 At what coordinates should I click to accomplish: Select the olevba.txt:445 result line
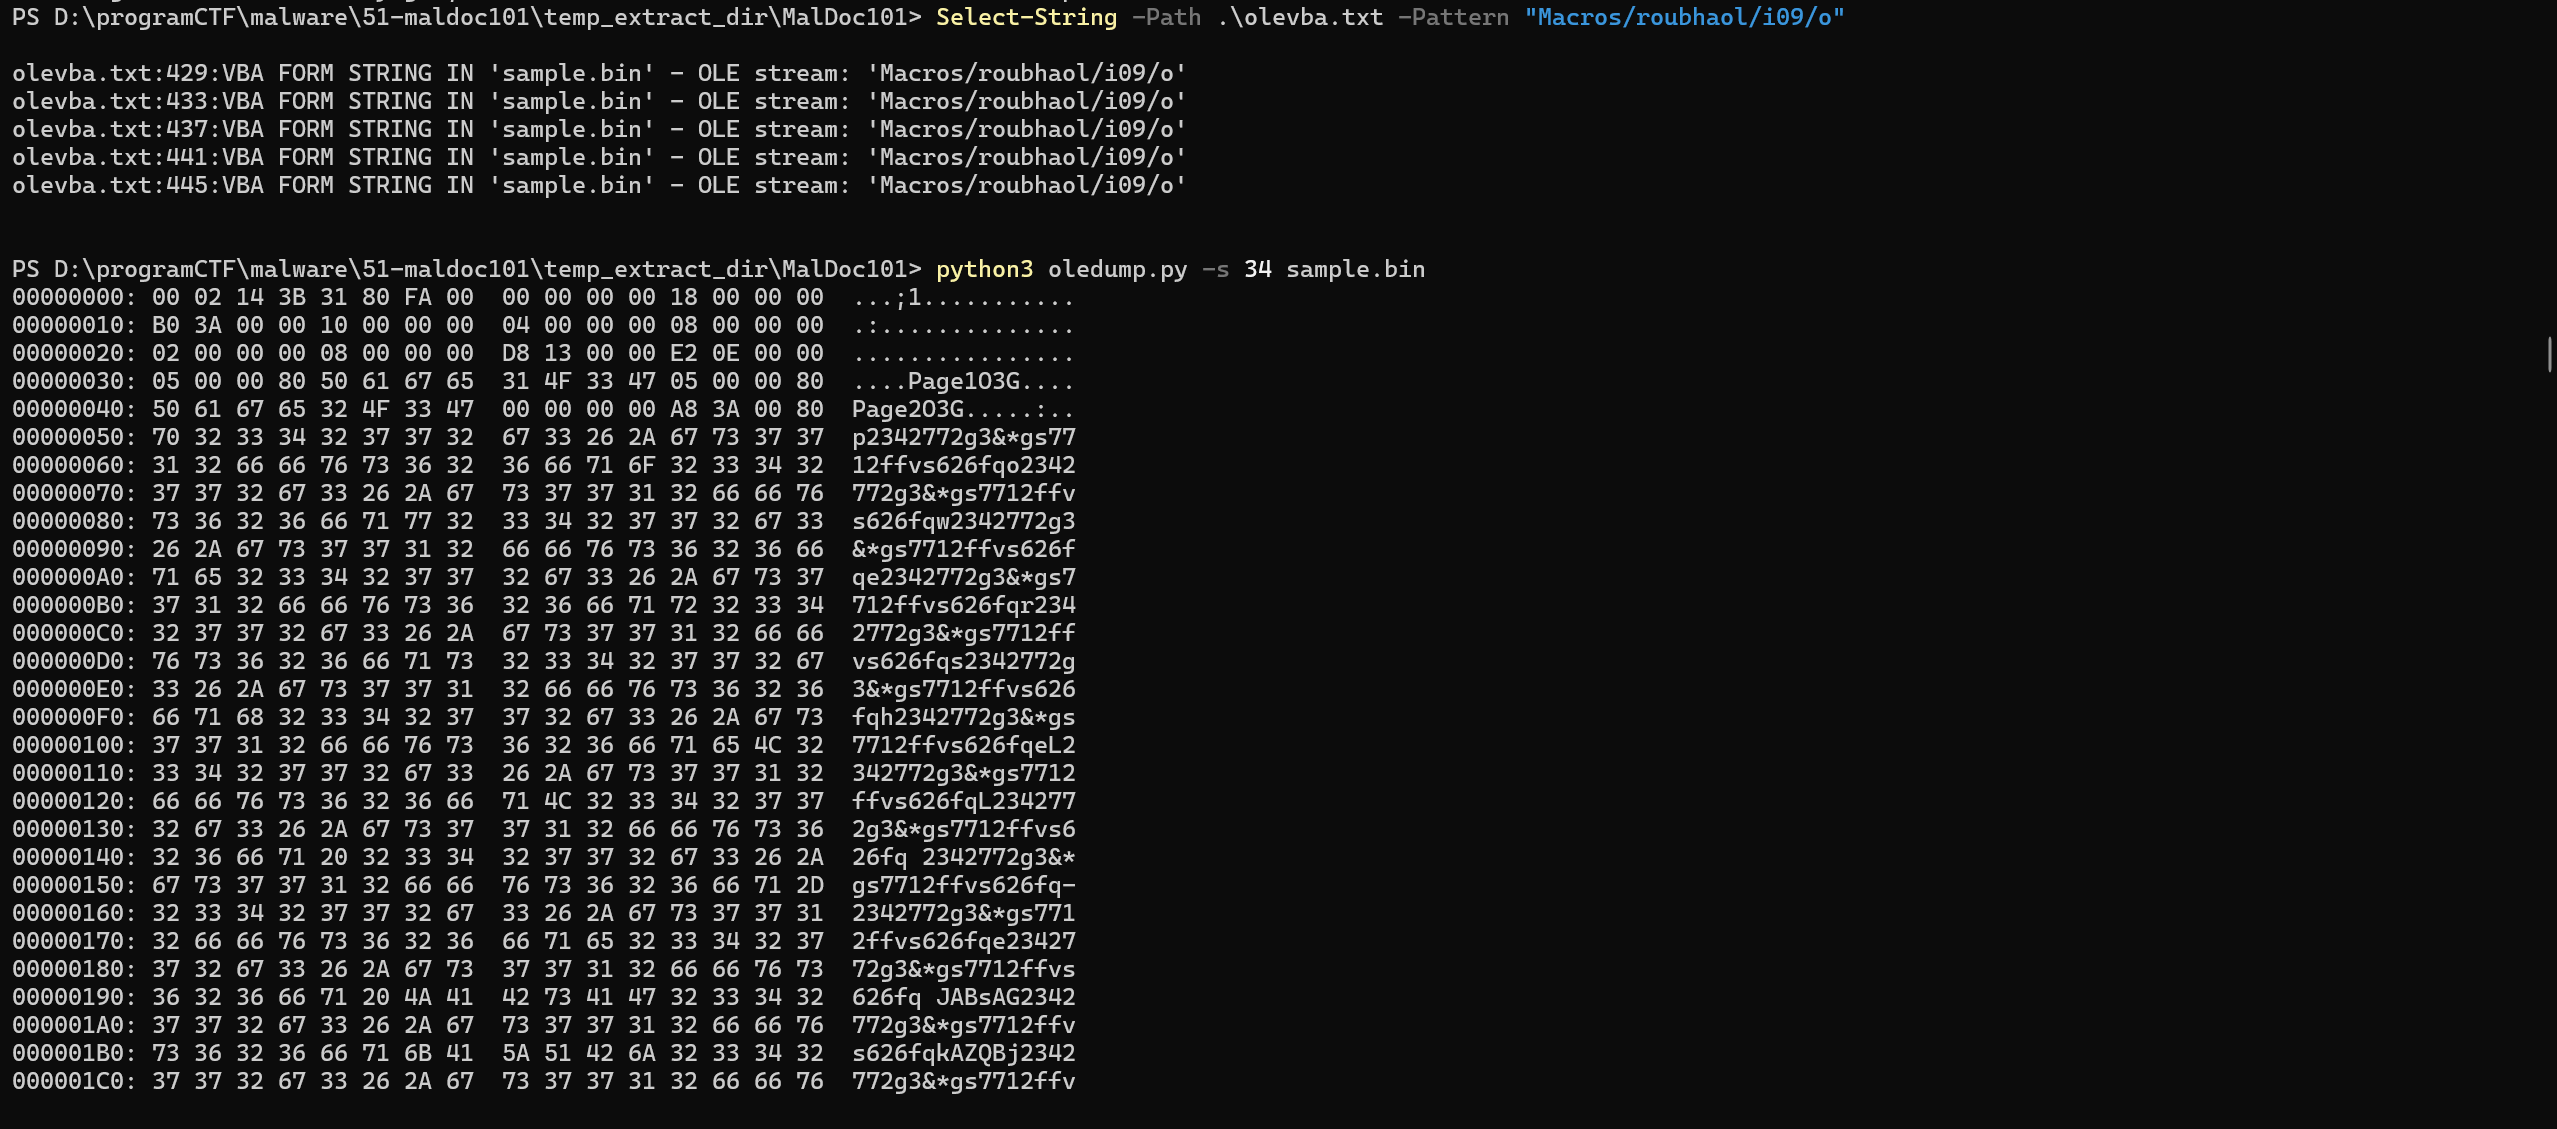[599, 185]
